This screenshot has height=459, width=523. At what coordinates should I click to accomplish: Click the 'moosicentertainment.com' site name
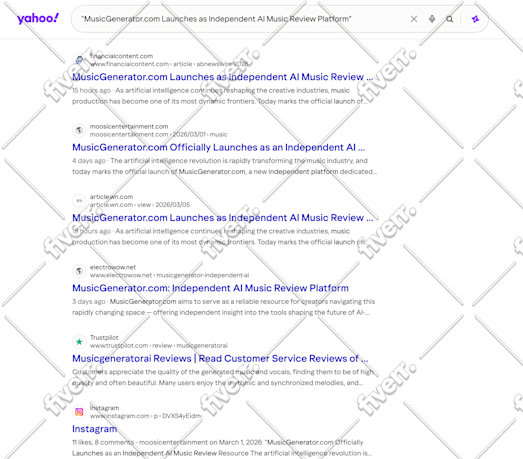(129, 126)
